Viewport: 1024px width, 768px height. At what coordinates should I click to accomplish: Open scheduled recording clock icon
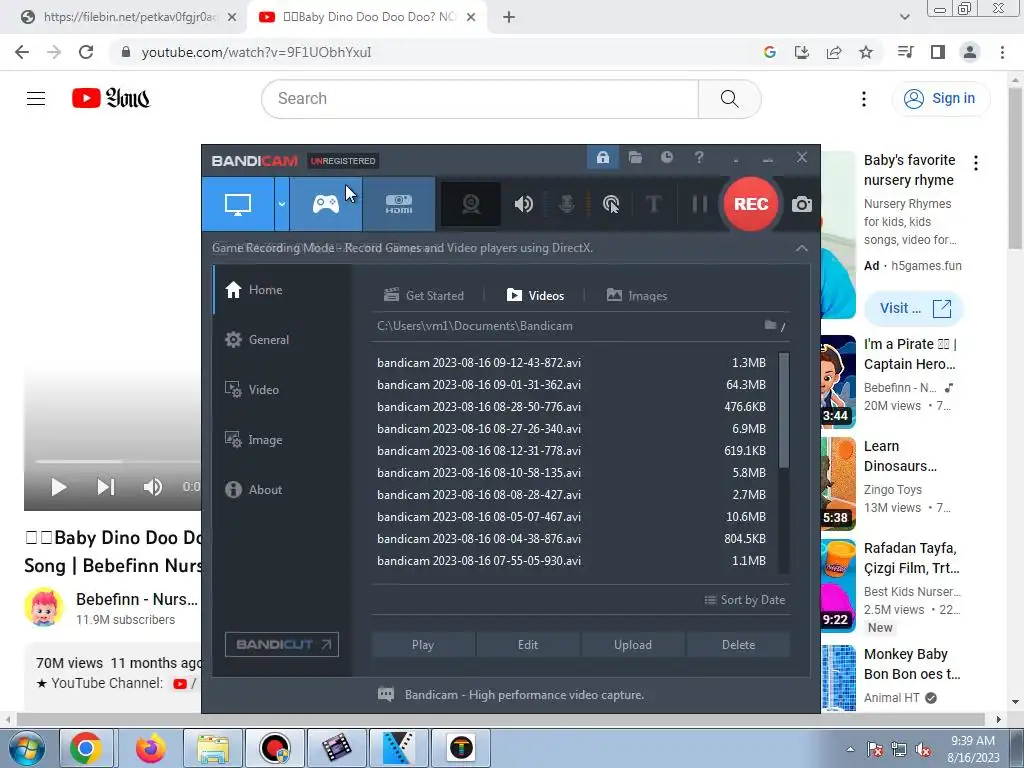667,157
